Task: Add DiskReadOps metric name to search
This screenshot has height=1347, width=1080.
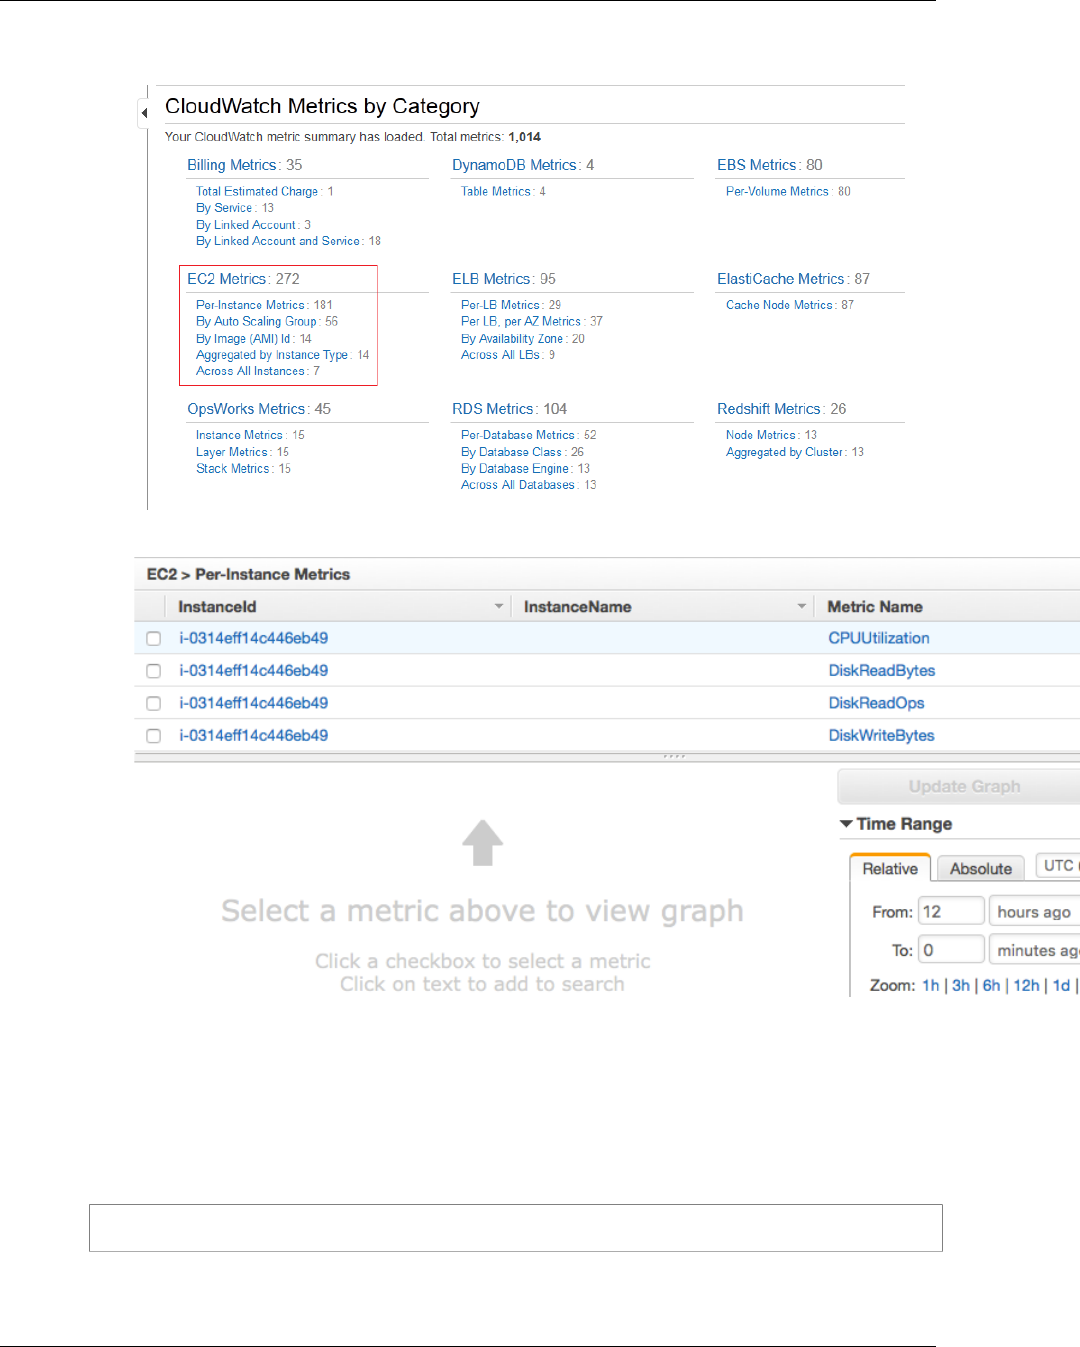Action: click(876, 703)
